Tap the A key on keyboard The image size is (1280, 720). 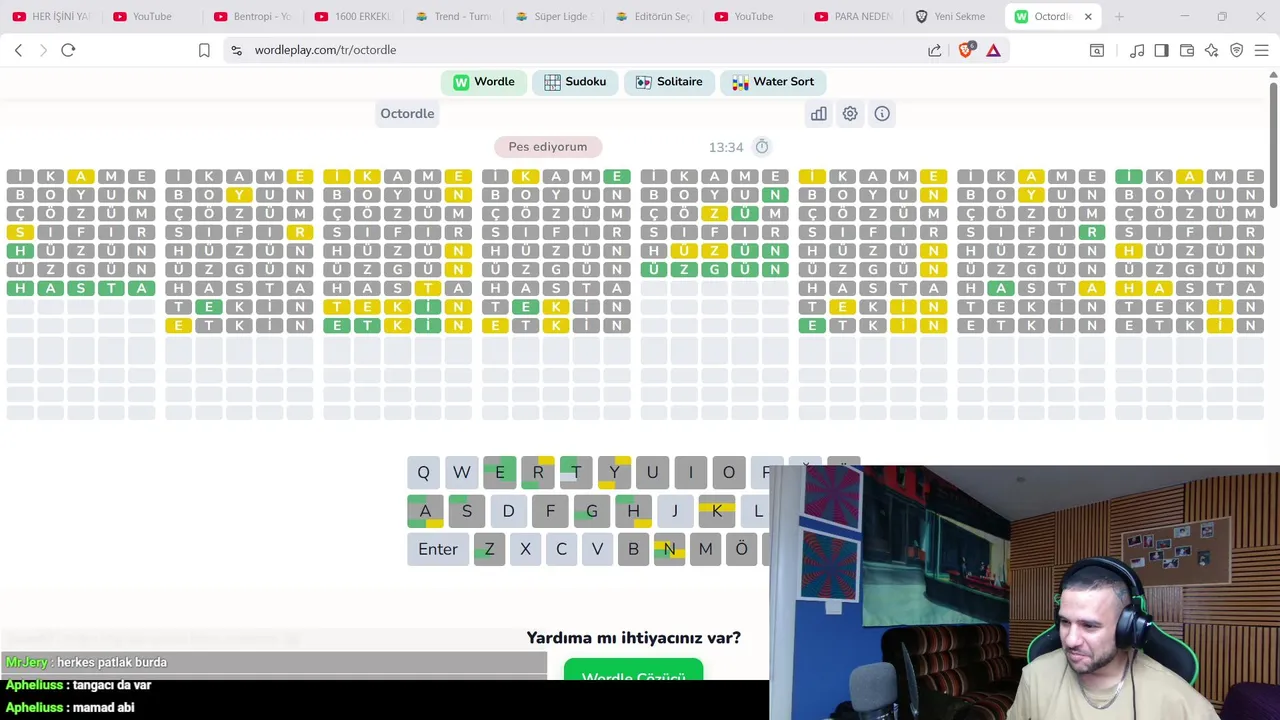pyautogui.click(x=425, y=511)
